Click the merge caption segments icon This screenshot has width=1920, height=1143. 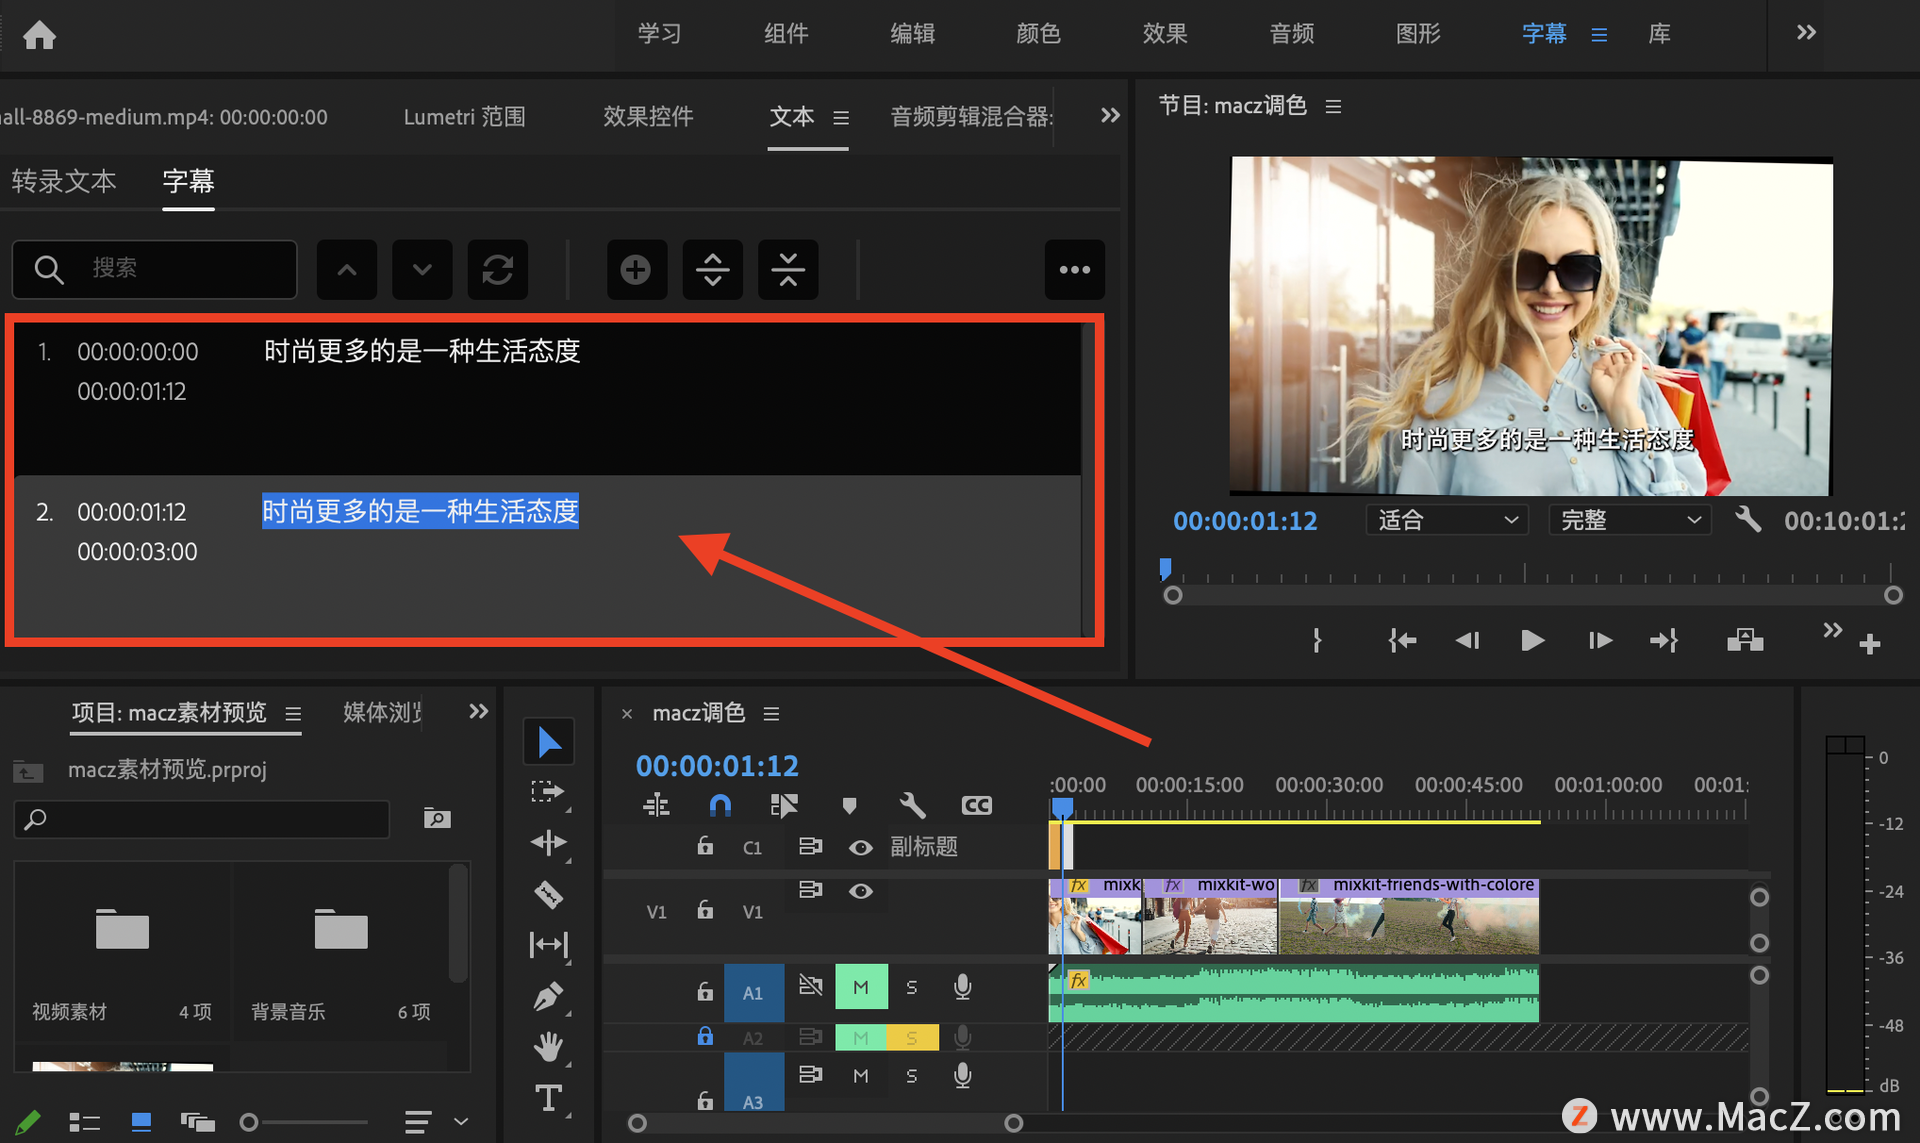pos(788,269)
